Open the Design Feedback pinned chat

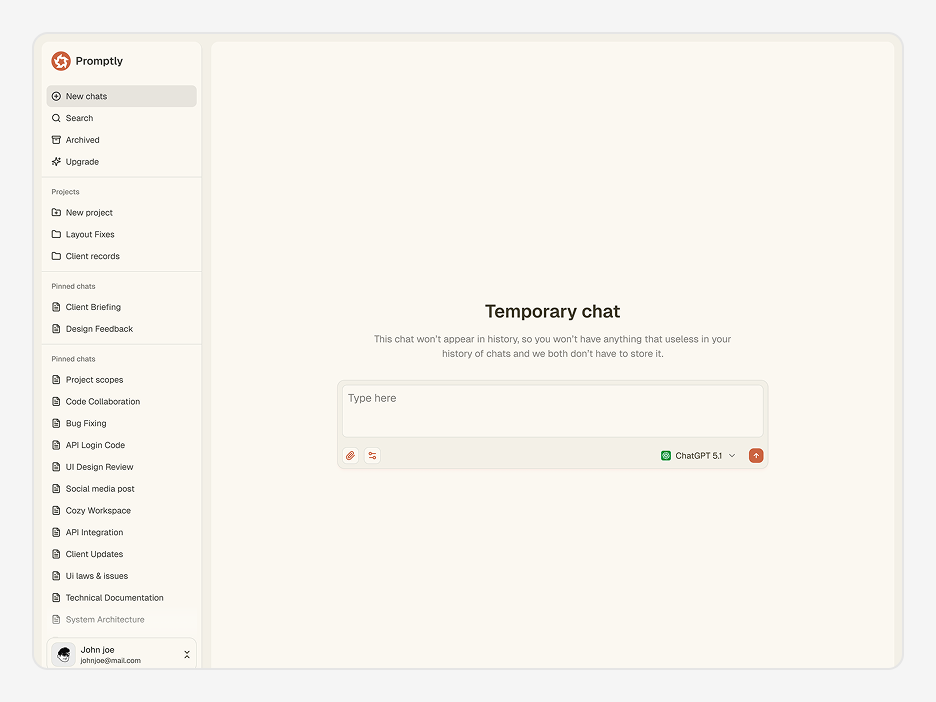[x=122, y=329]
